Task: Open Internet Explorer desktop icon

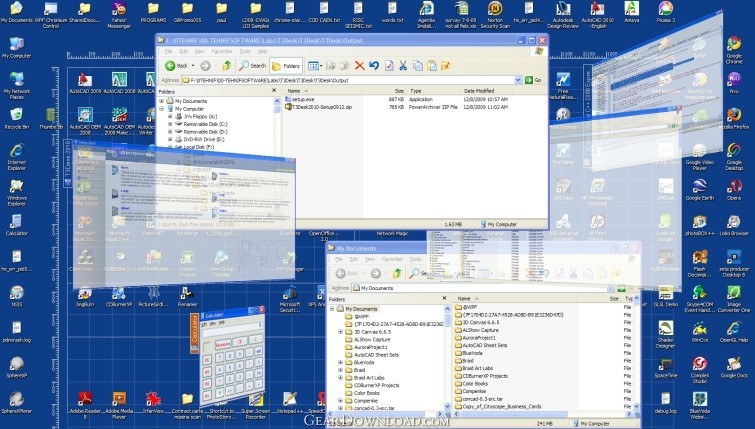Action: [x=16, y=156]
